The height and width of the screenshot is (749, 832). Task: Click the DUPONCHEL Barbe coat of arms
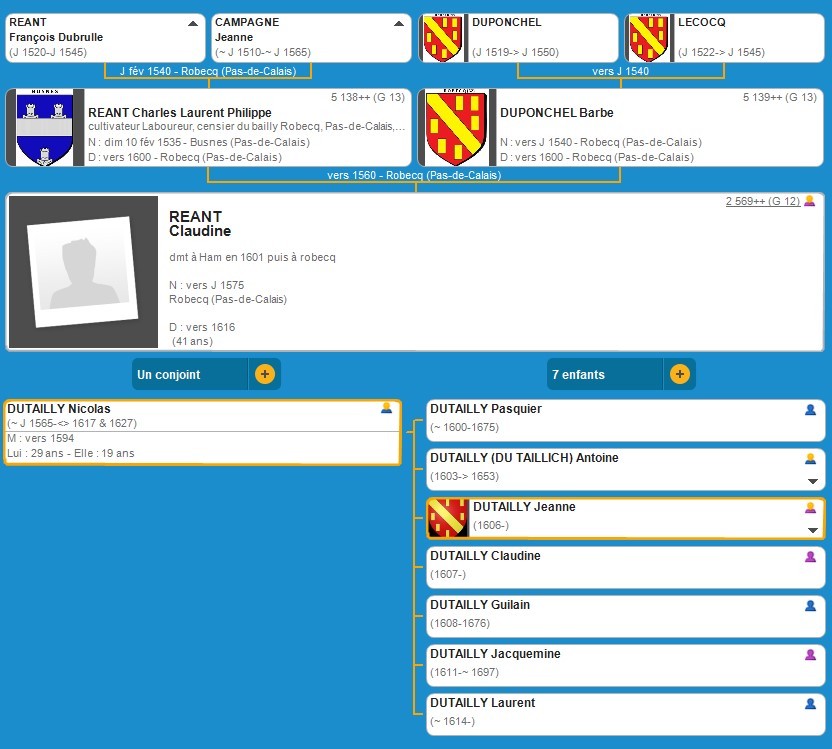click(456, 127)
